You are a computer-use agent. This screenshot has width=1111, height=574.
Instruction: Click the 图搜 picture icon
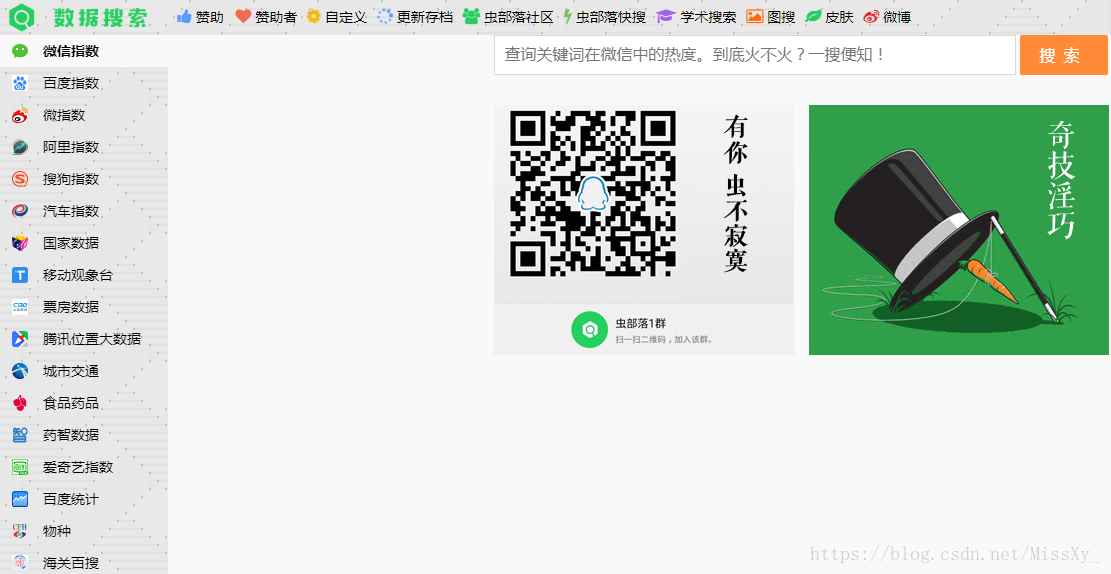coord(755,16)
